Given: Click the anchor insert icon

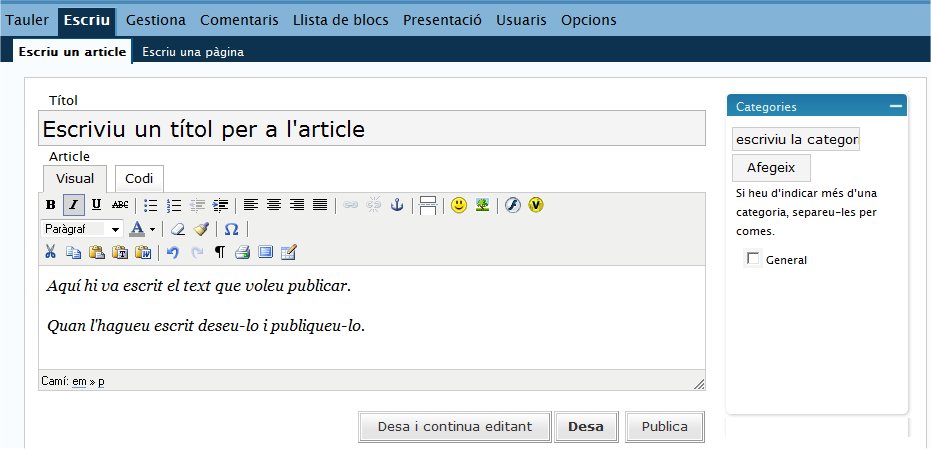Looking at the screenshot, I should (396, 205).
